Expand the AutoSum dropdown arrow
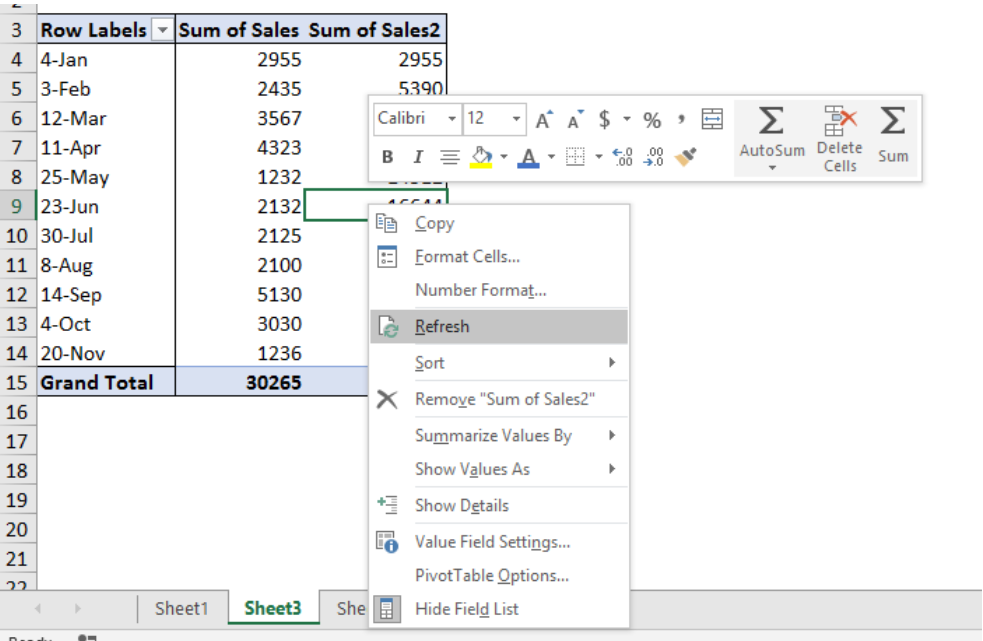Viewport: 983px width, 641px height. [x=772, y=168]
